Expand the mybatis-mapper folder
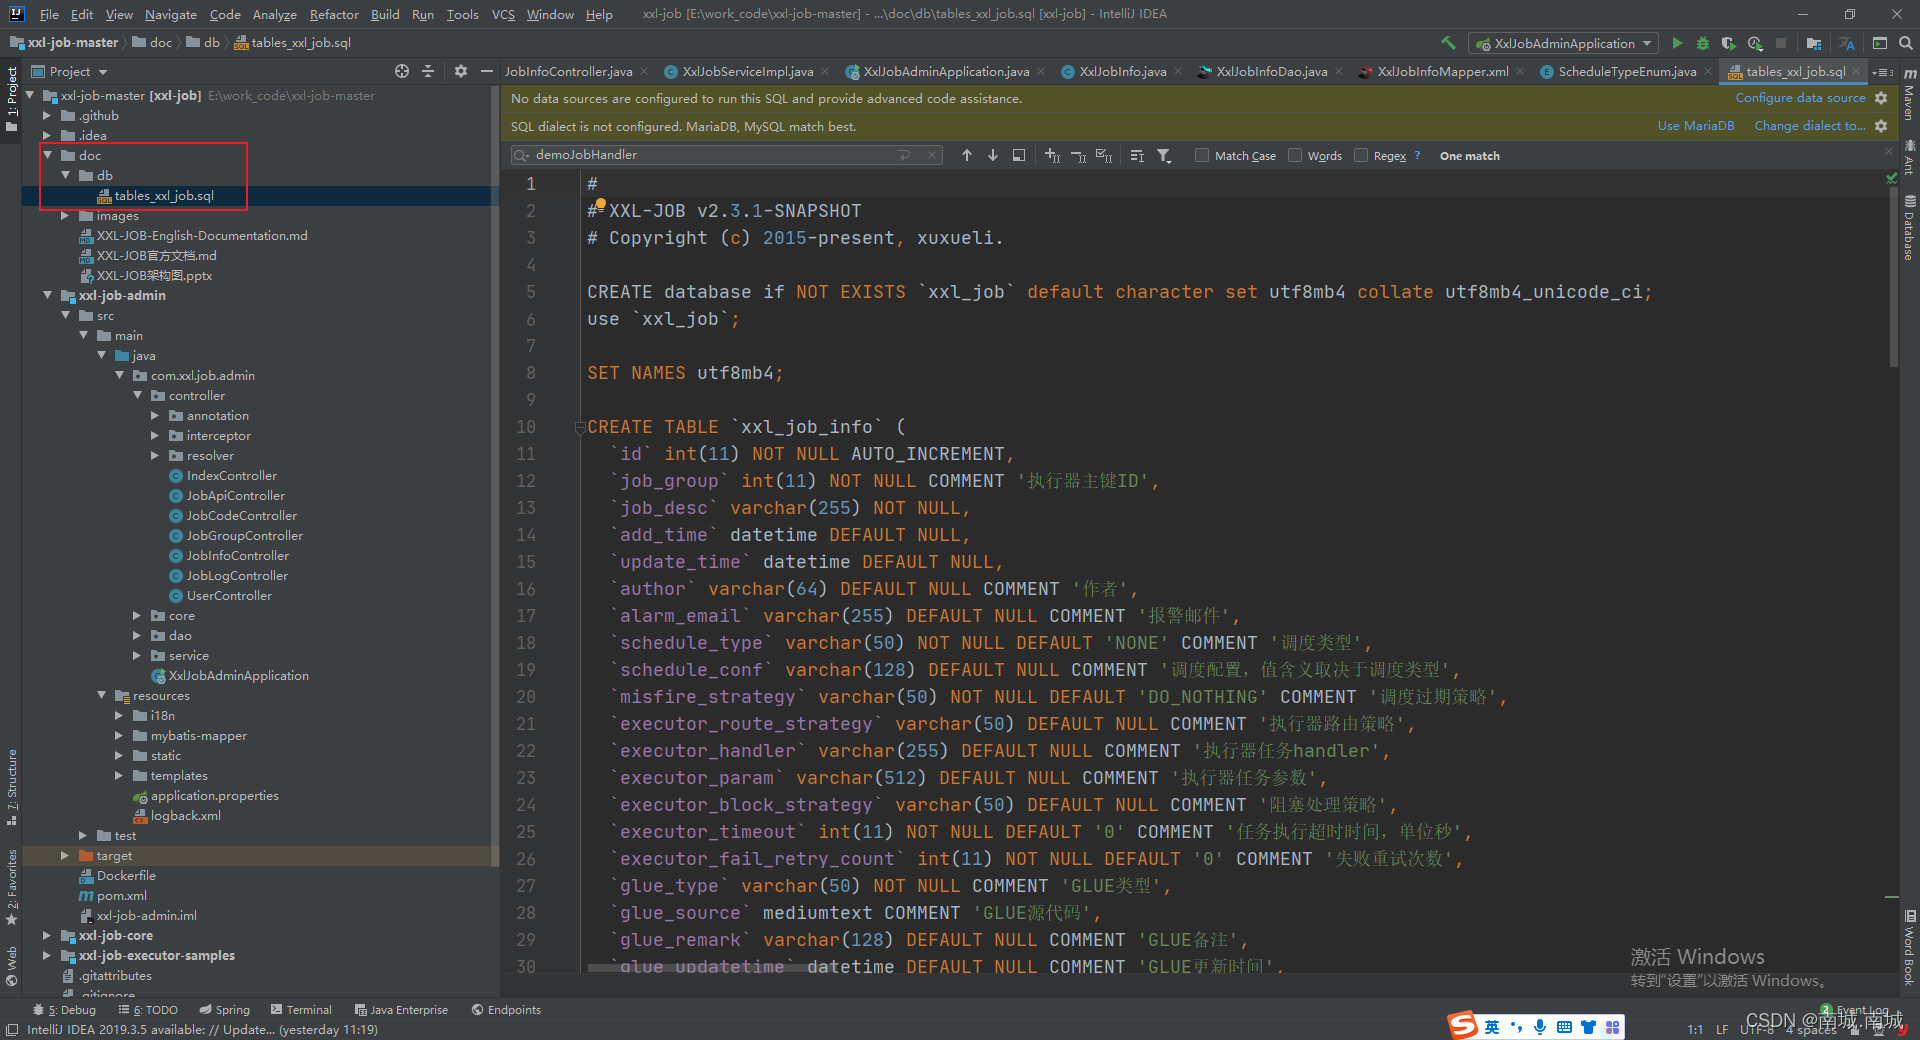This screenshot has width=1920, height=1040. 119,735
